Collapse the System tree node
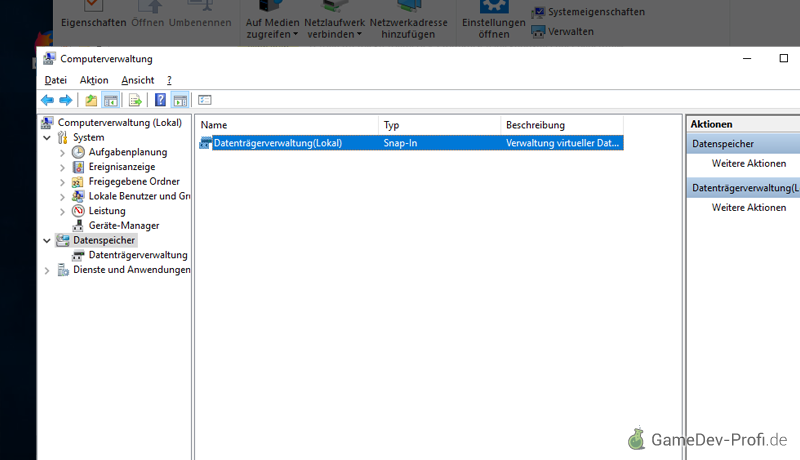This screenshot has width=800, height=460. tap(47, 138)
